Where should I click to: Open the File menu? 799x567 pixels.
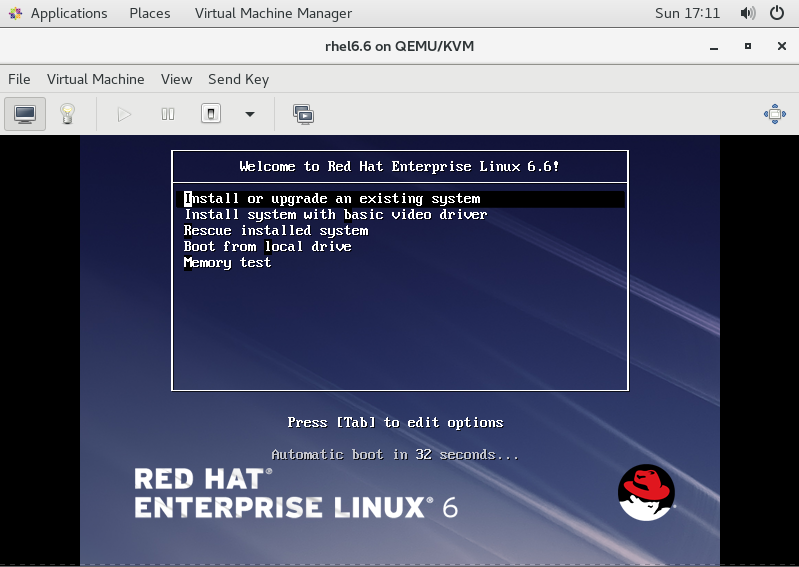pyautogui.click(x=19, y=79)
